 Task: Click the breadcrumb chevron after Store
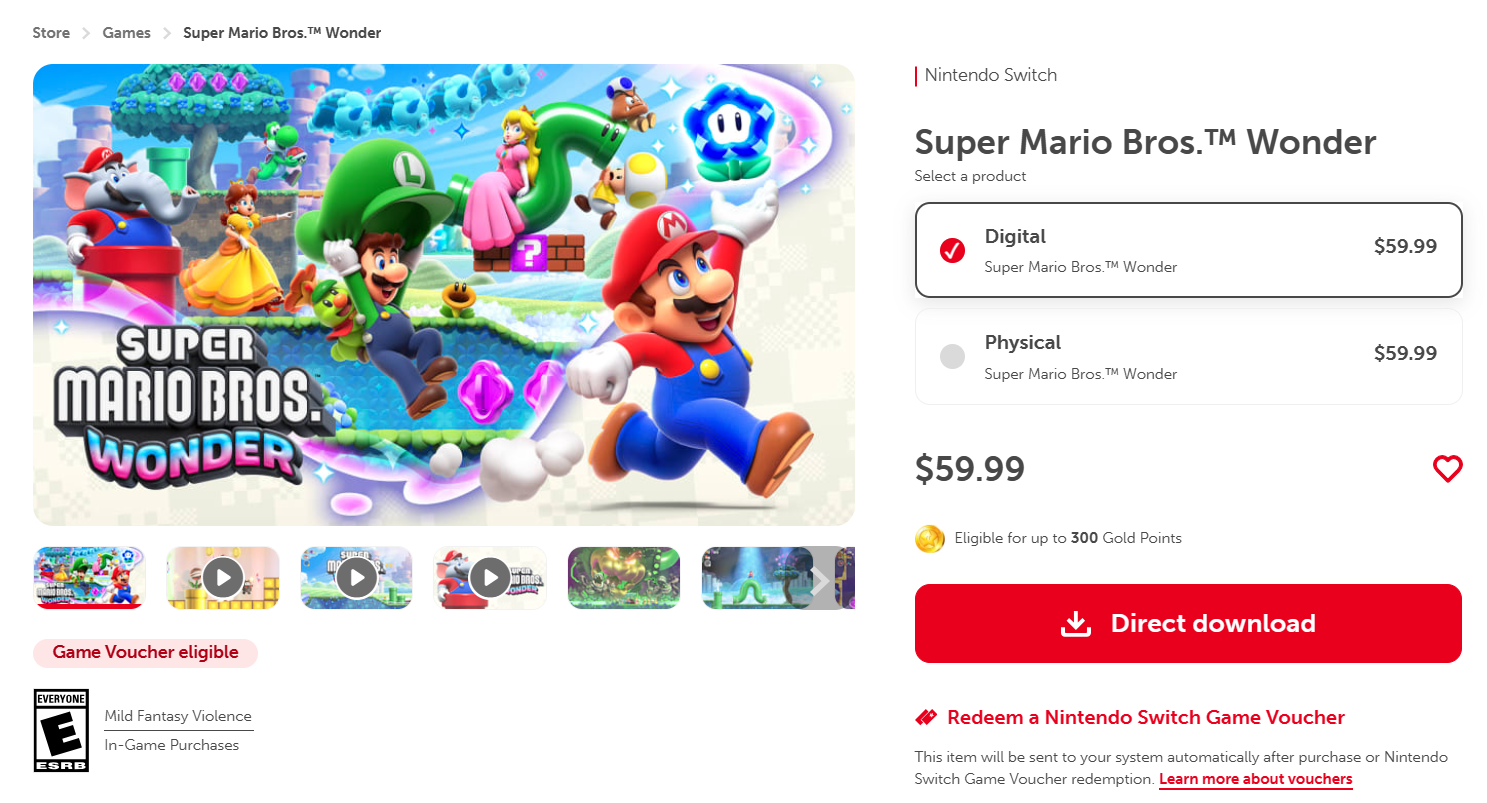click(86, 34)
